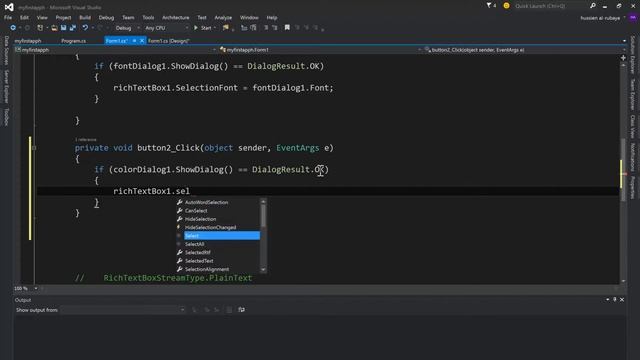Expand the Any CPU platform dropdown
Image resolution: width=640 pixels, height=360 pixels.
tap(187, 28)
